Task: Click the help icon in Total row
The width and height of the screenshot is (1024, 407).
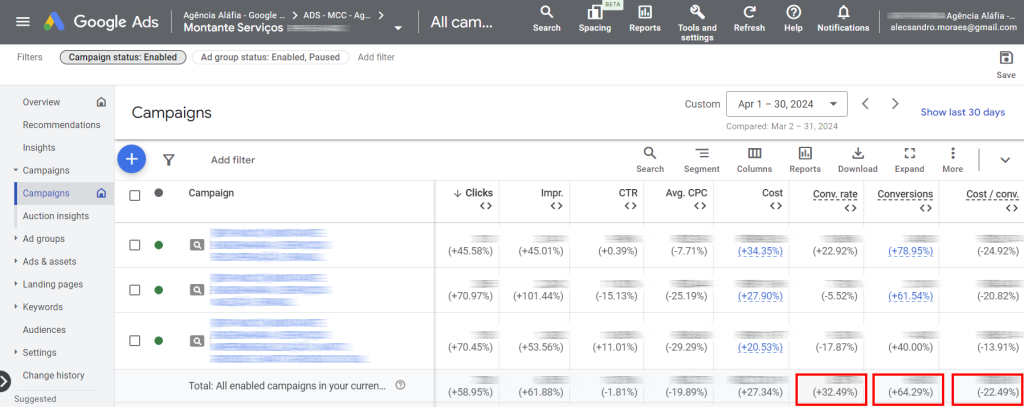Action: tap(401, 385)
